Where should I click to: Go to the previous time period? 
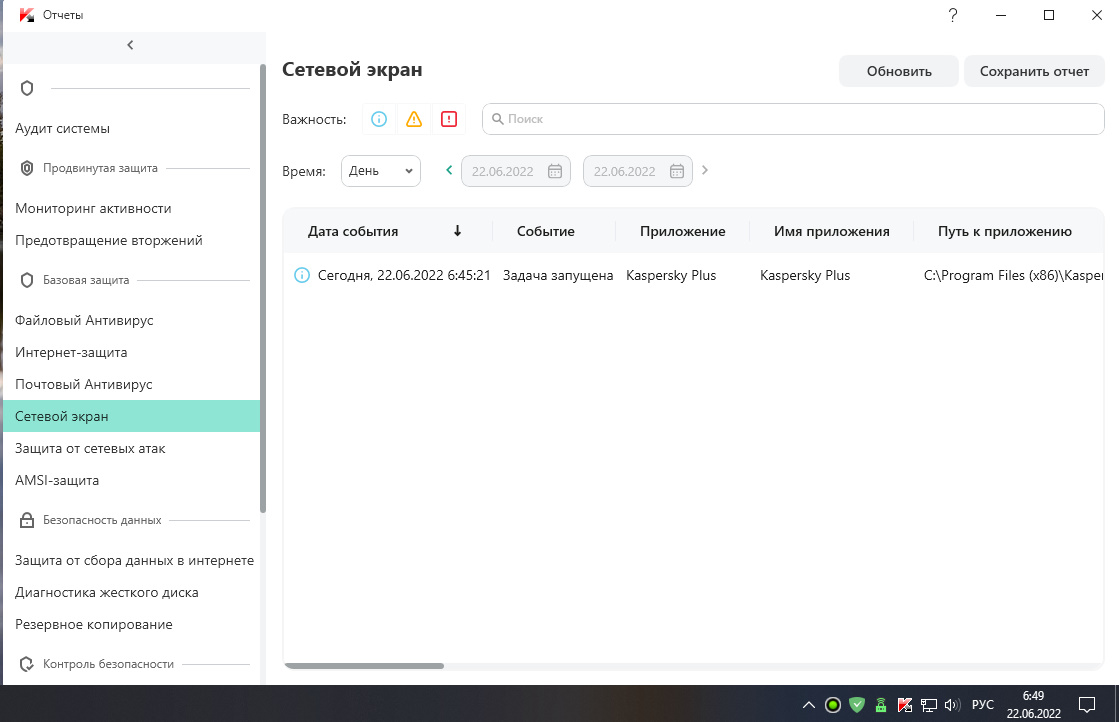tap(449, 170)
